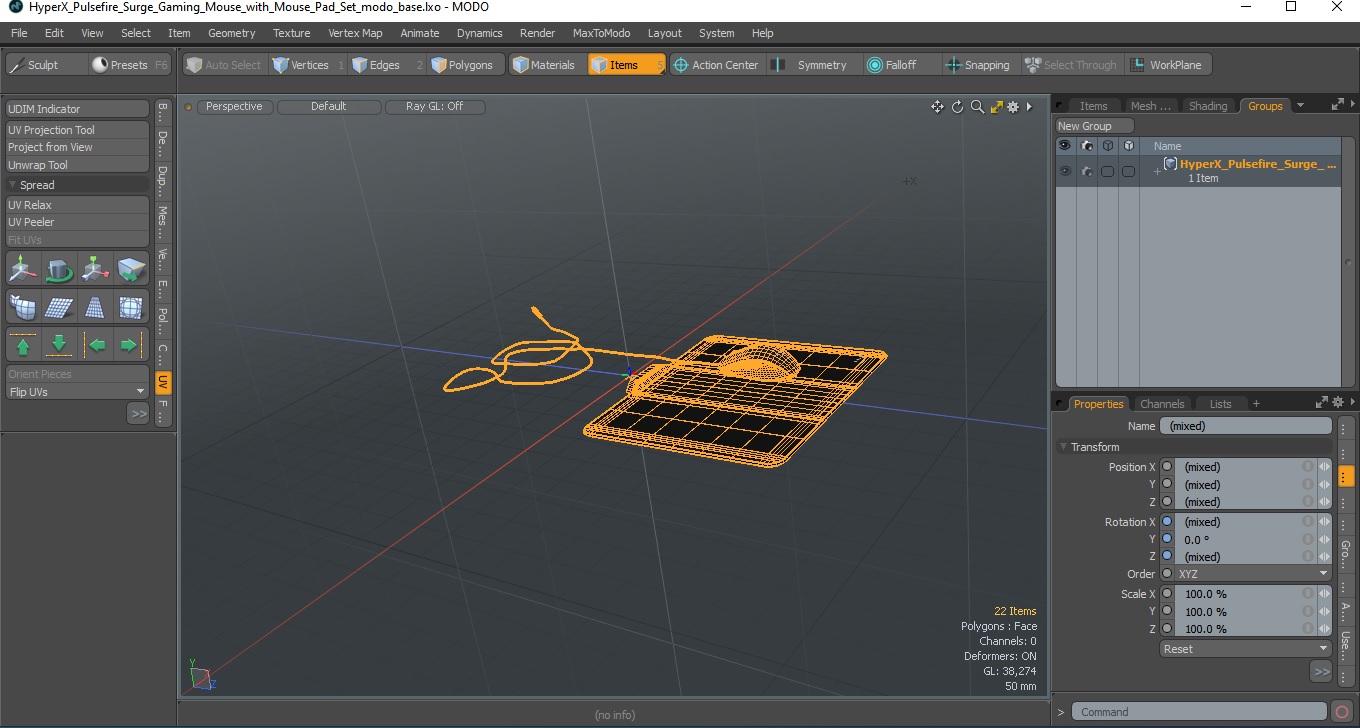Maximize the Groups panel
Viewport: 1360px width, 728px height.
click(x=1338, y=103)
